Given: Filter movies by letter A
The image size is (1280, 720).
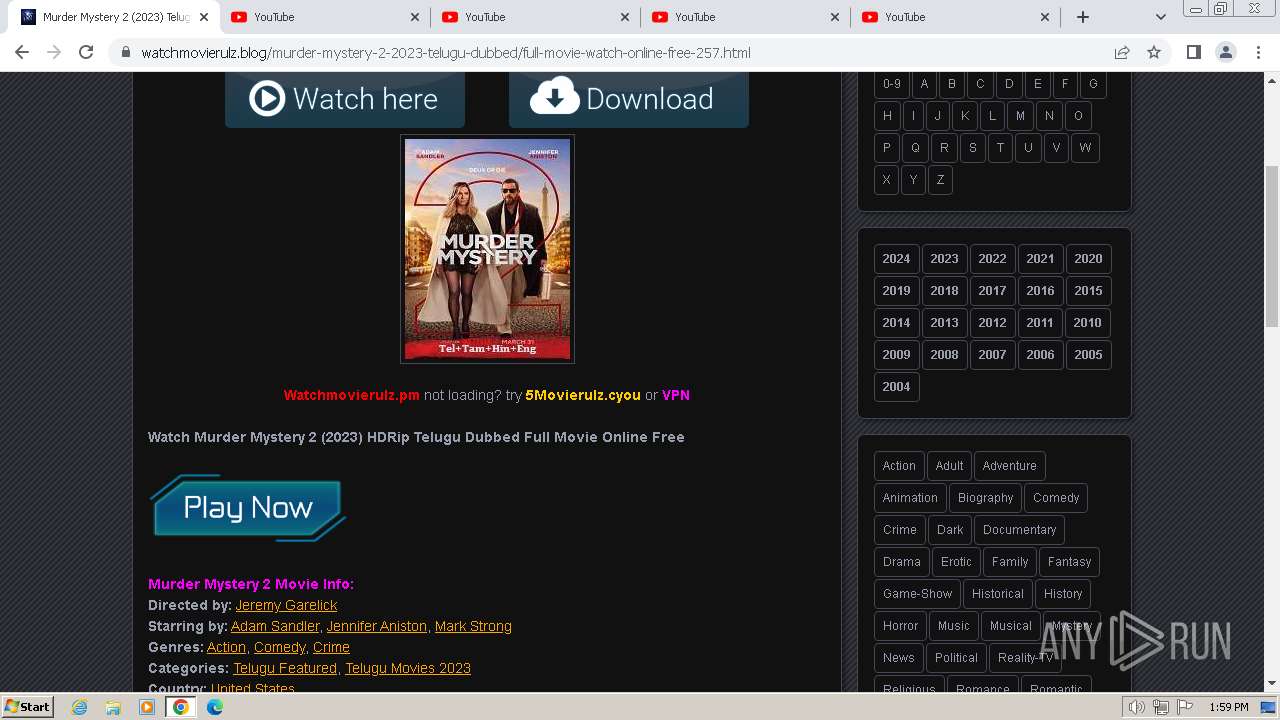Looking at the screenshot, I should [924, 84].
